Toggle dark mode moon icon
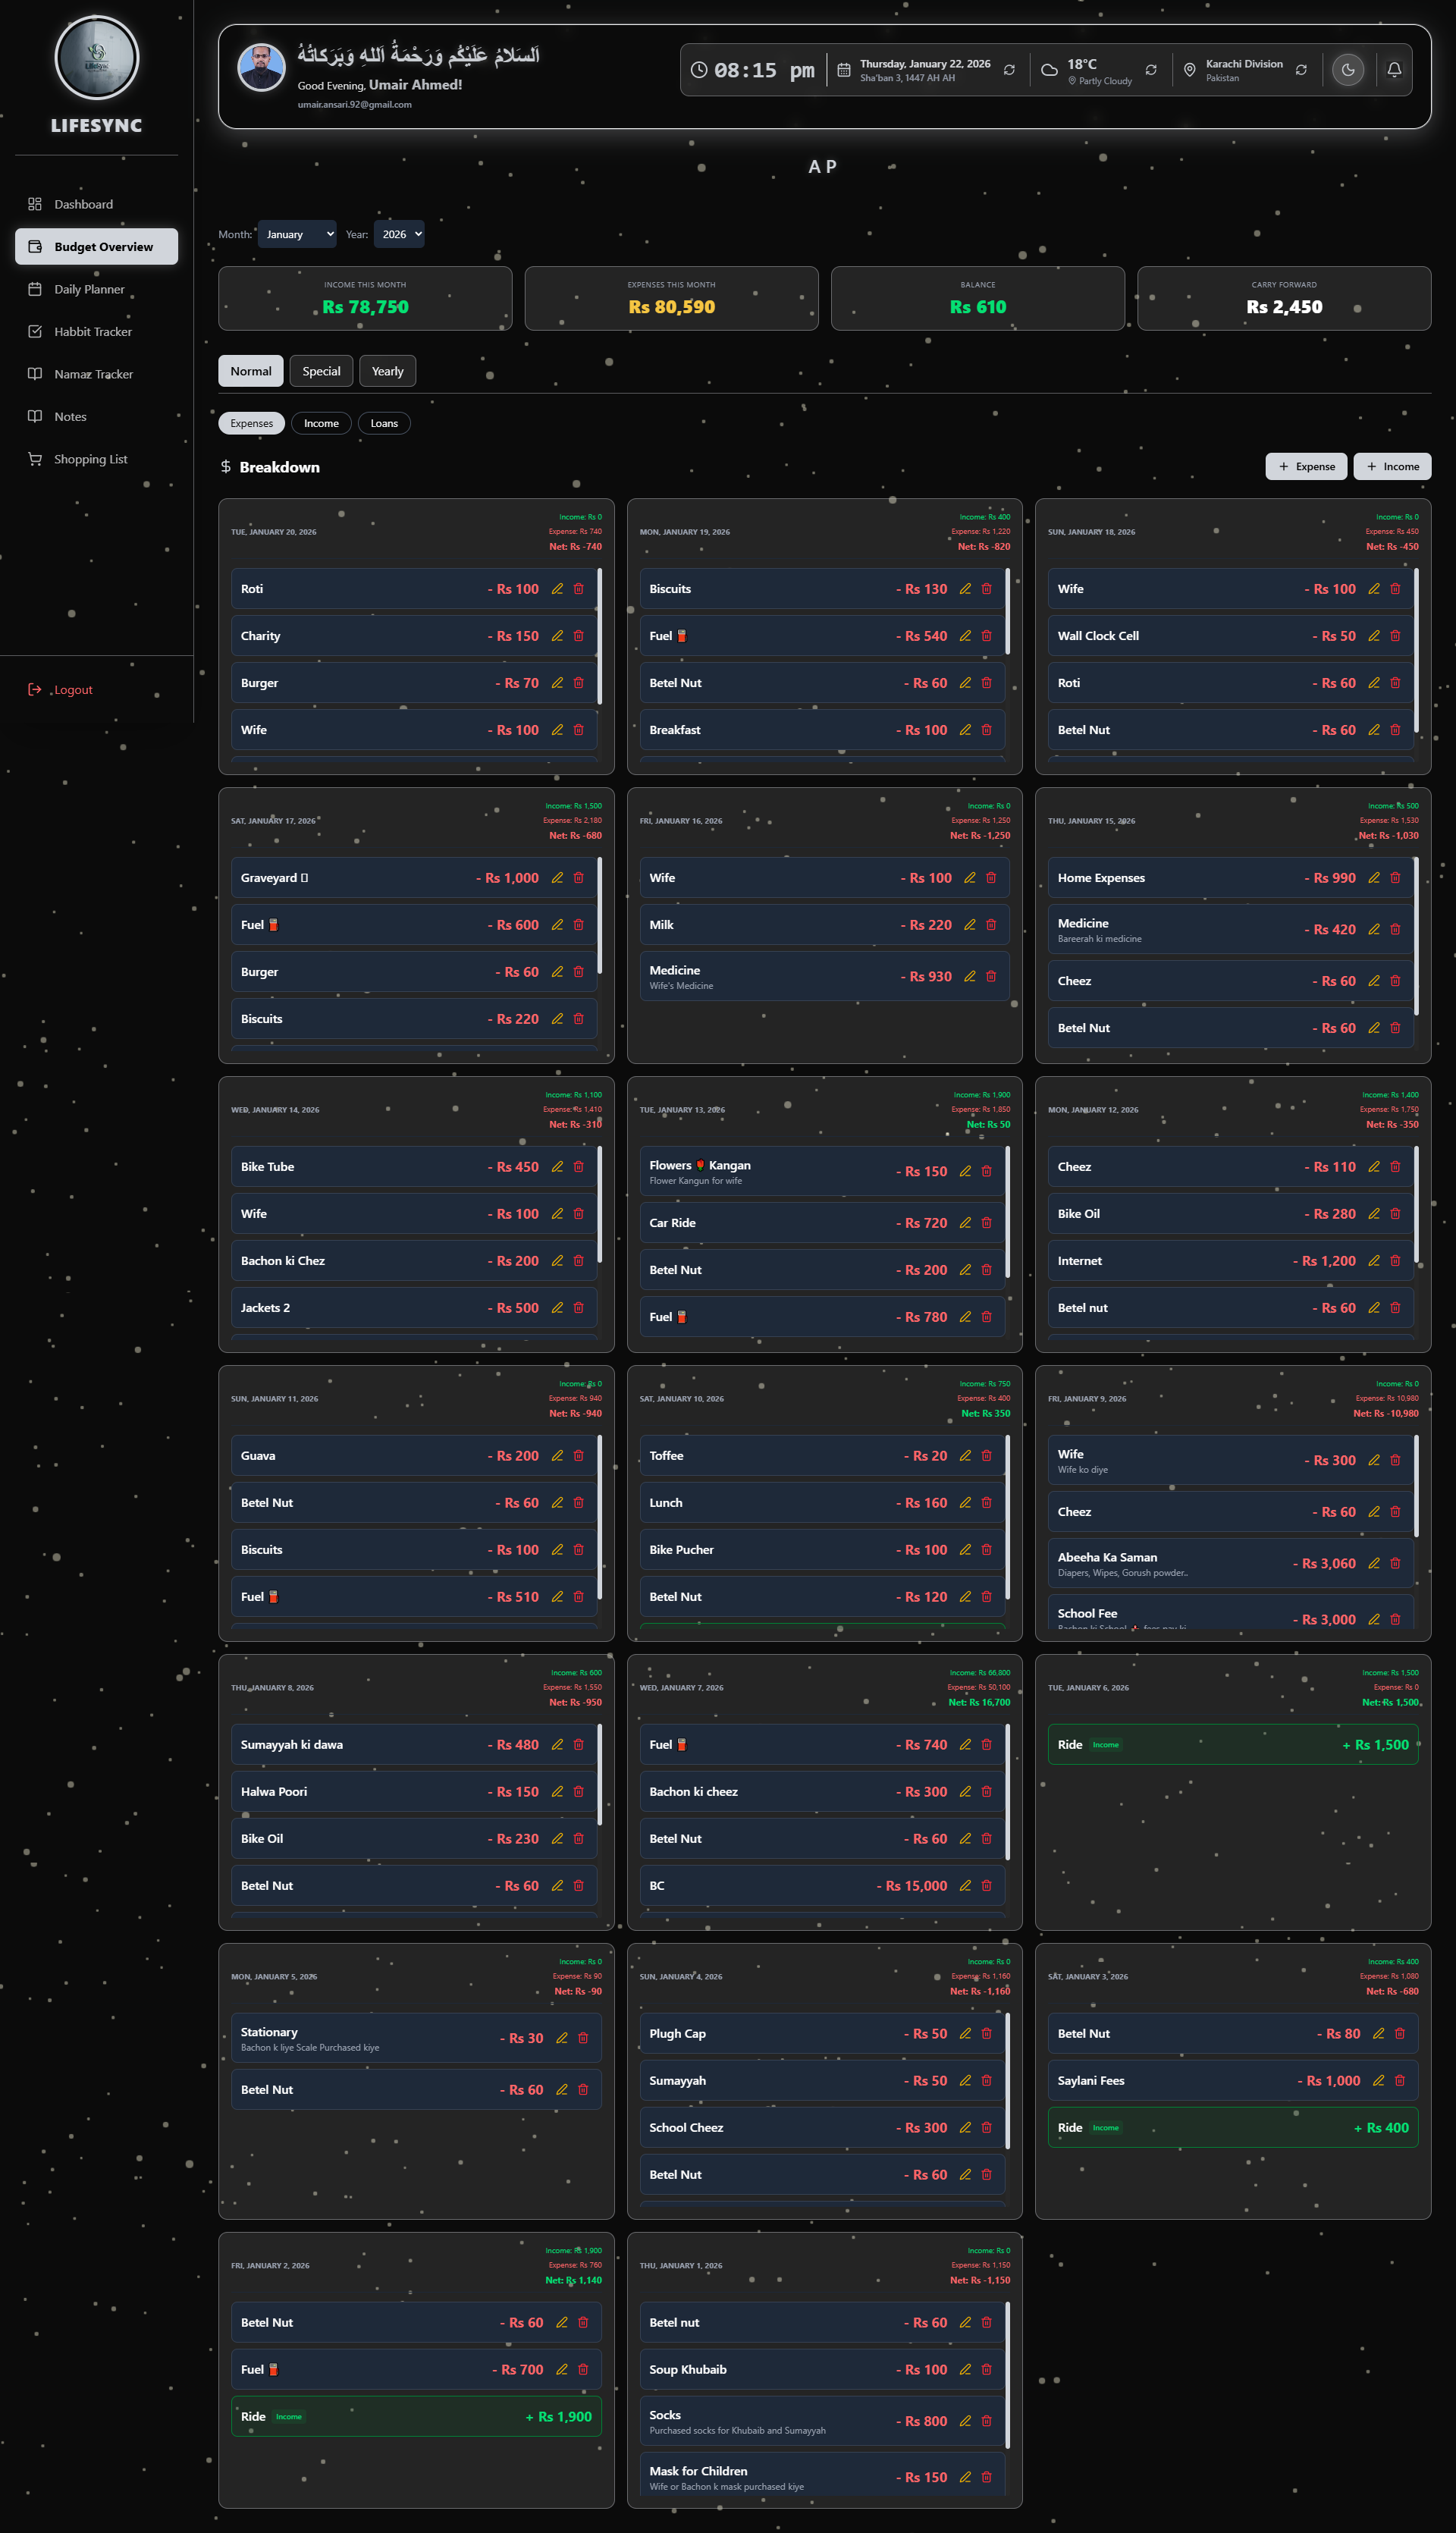The width and height of the screenshot is (1456, 2533). [x=1347, y=70]
